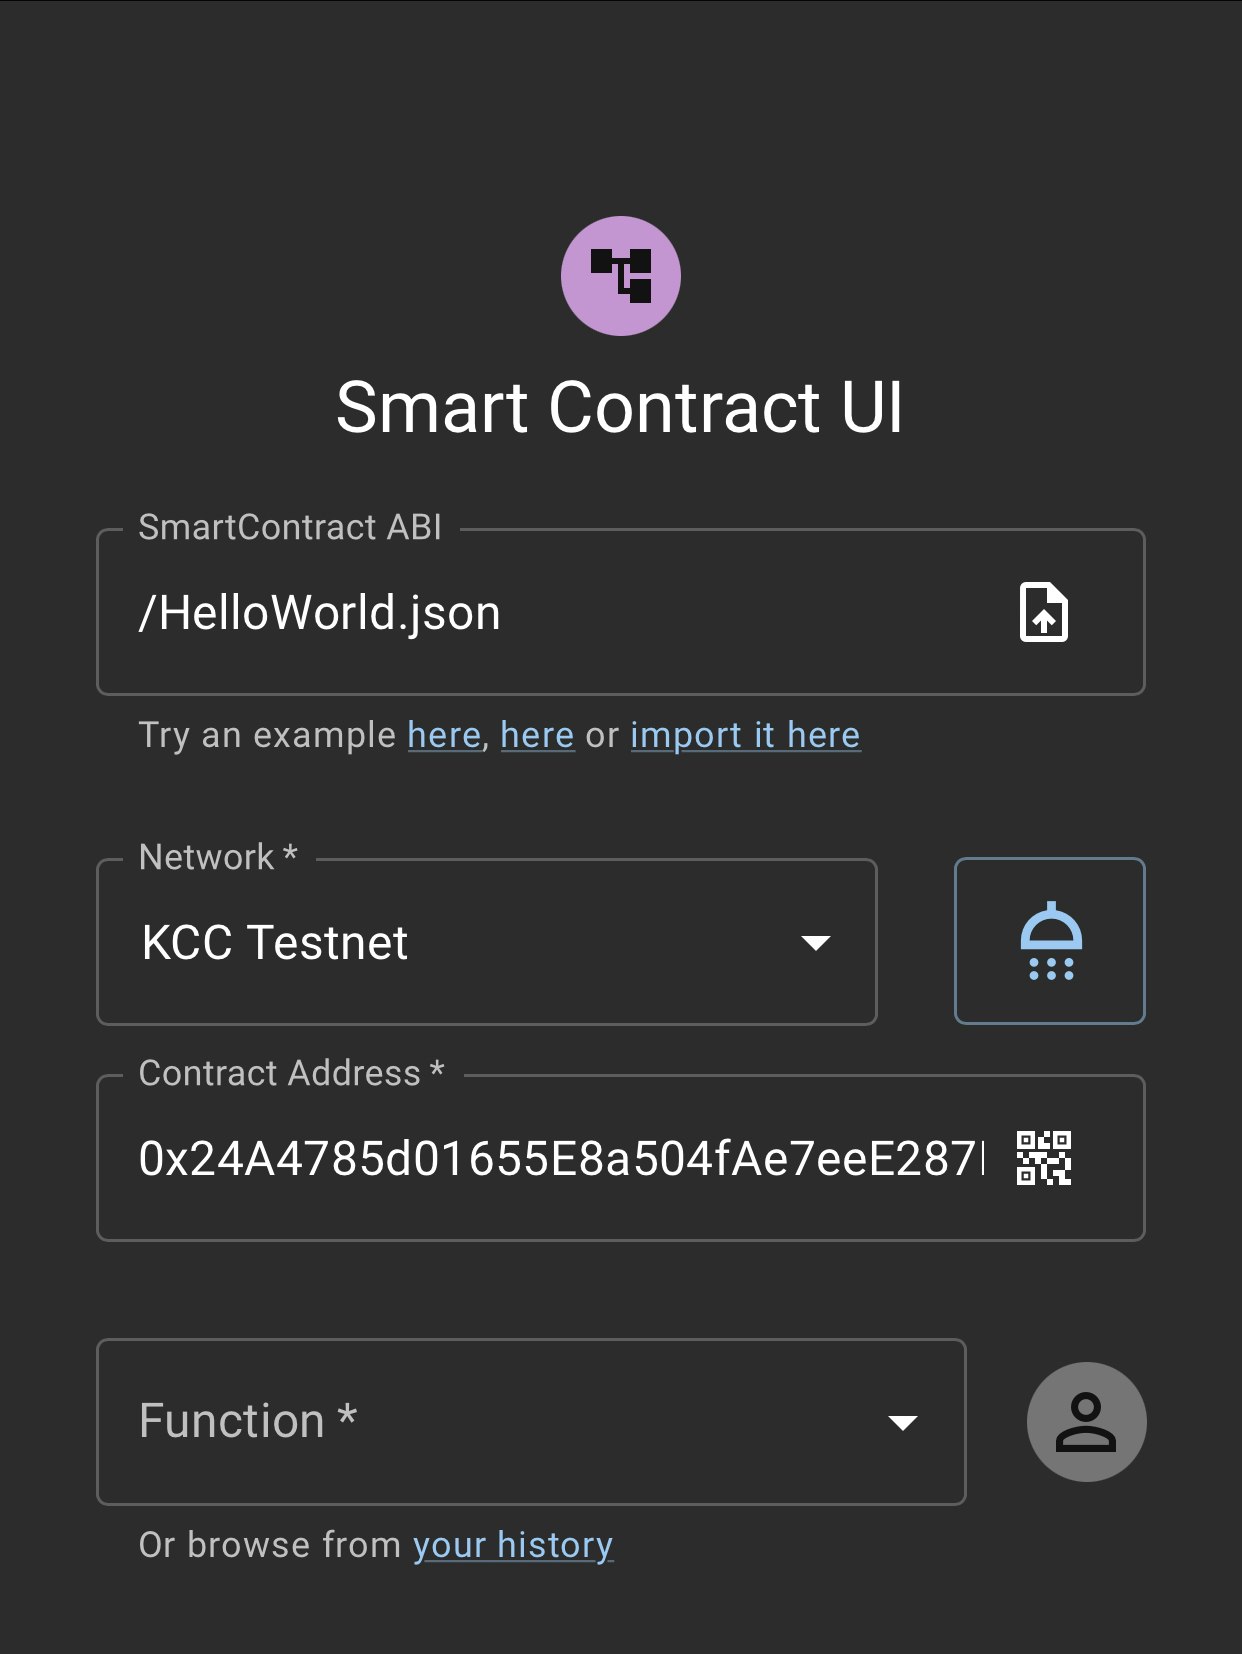The image size is (1242, 1654).
Task: Click the faucet icon beside the Network field
Action: click(1049, 940)
